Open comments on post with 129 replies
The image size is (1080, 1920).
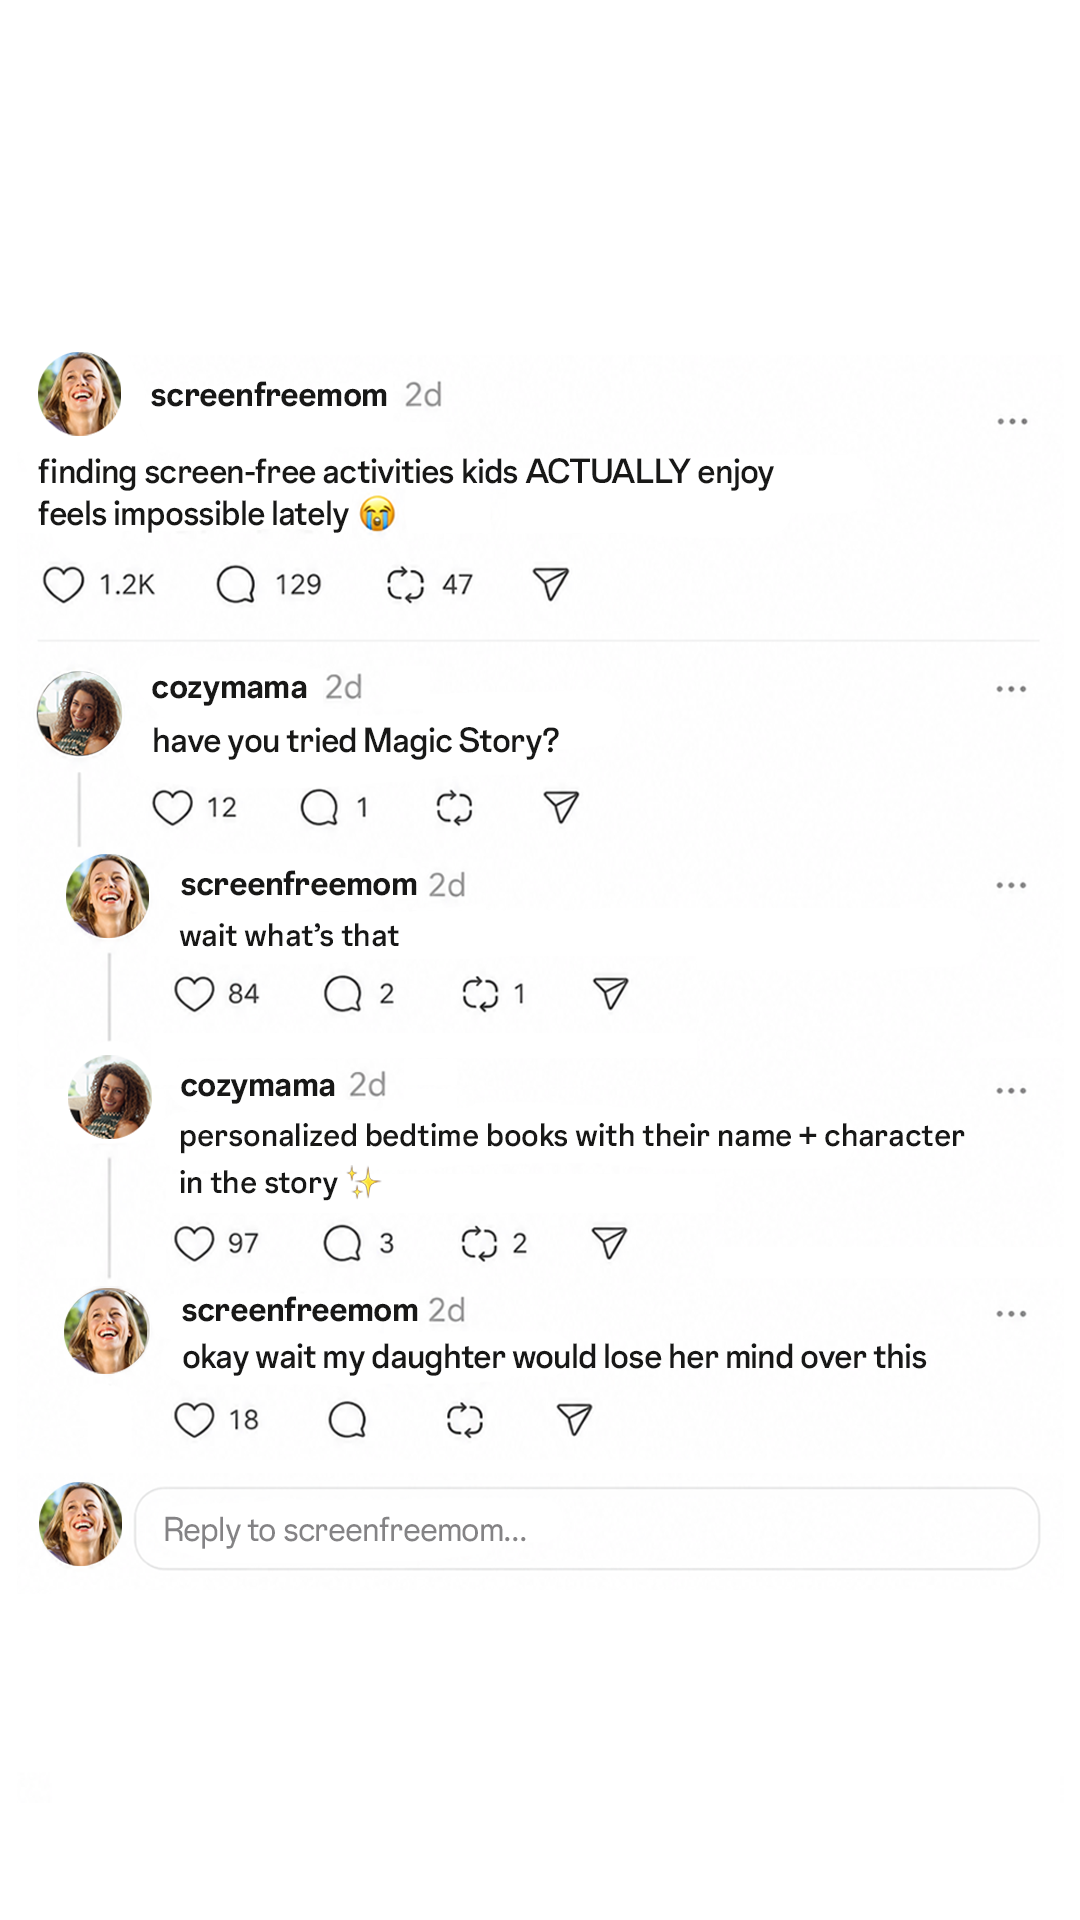coord(236,585)
